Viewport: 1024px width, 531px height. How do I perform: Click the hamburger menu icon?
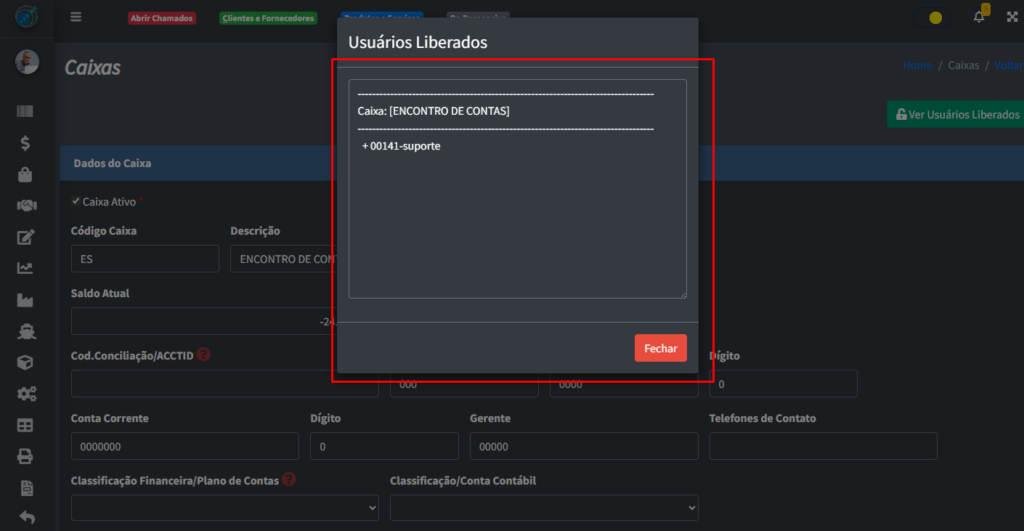77,17
